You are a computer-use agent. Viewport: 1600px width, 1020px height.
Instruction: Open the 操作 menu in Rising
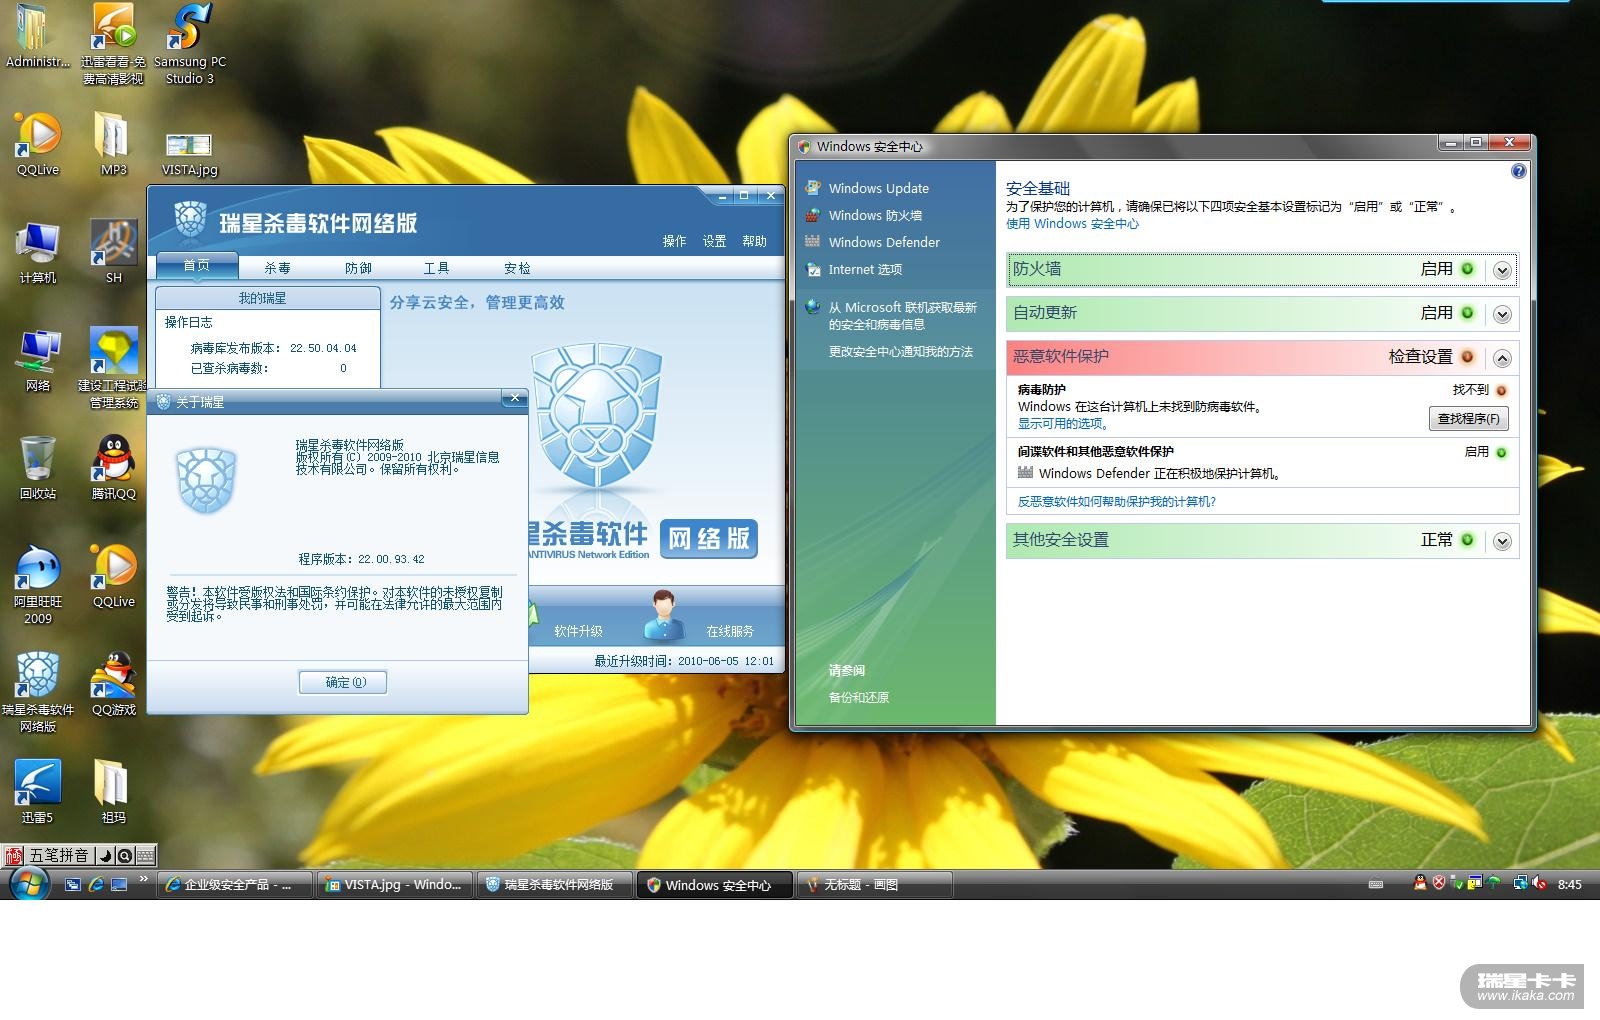pos(674,241)
